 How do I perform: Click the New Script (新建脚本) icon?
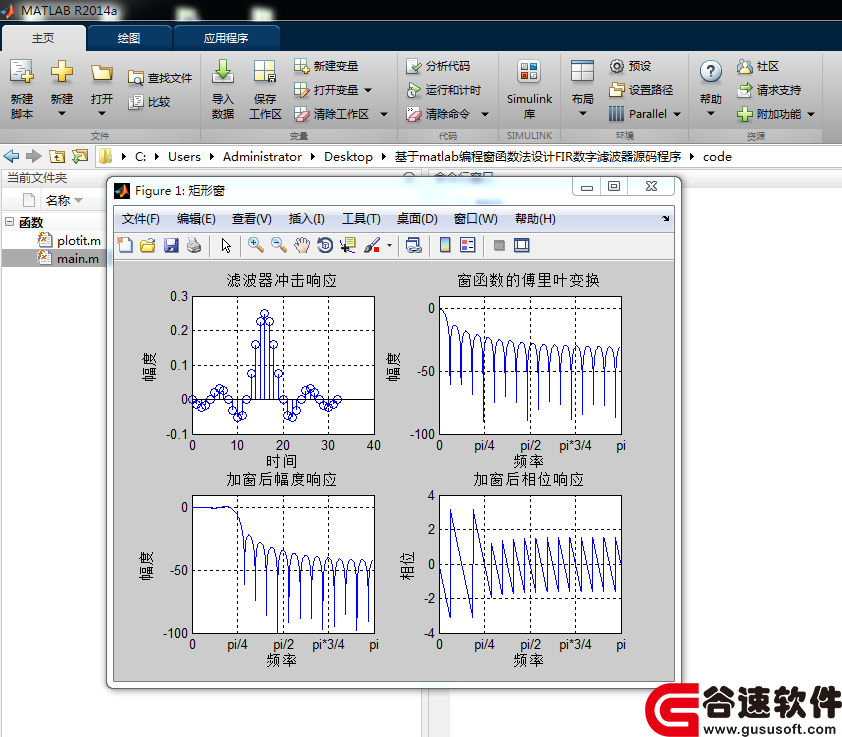[21, 72]
